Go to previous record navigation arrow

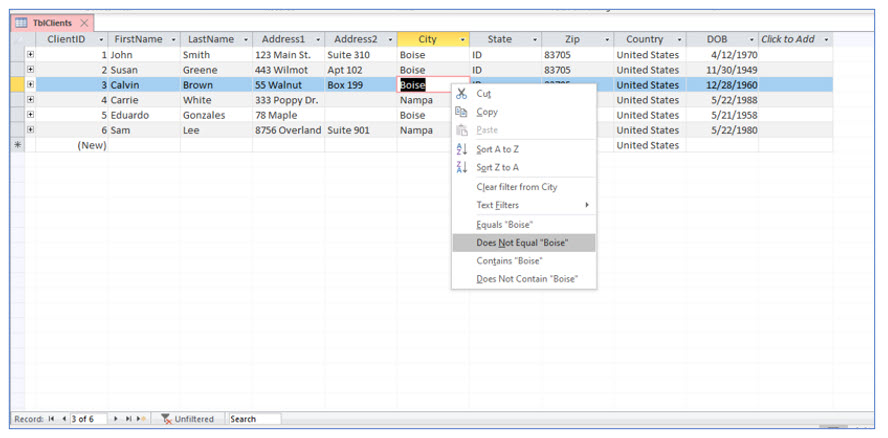[x=63, y=419]
